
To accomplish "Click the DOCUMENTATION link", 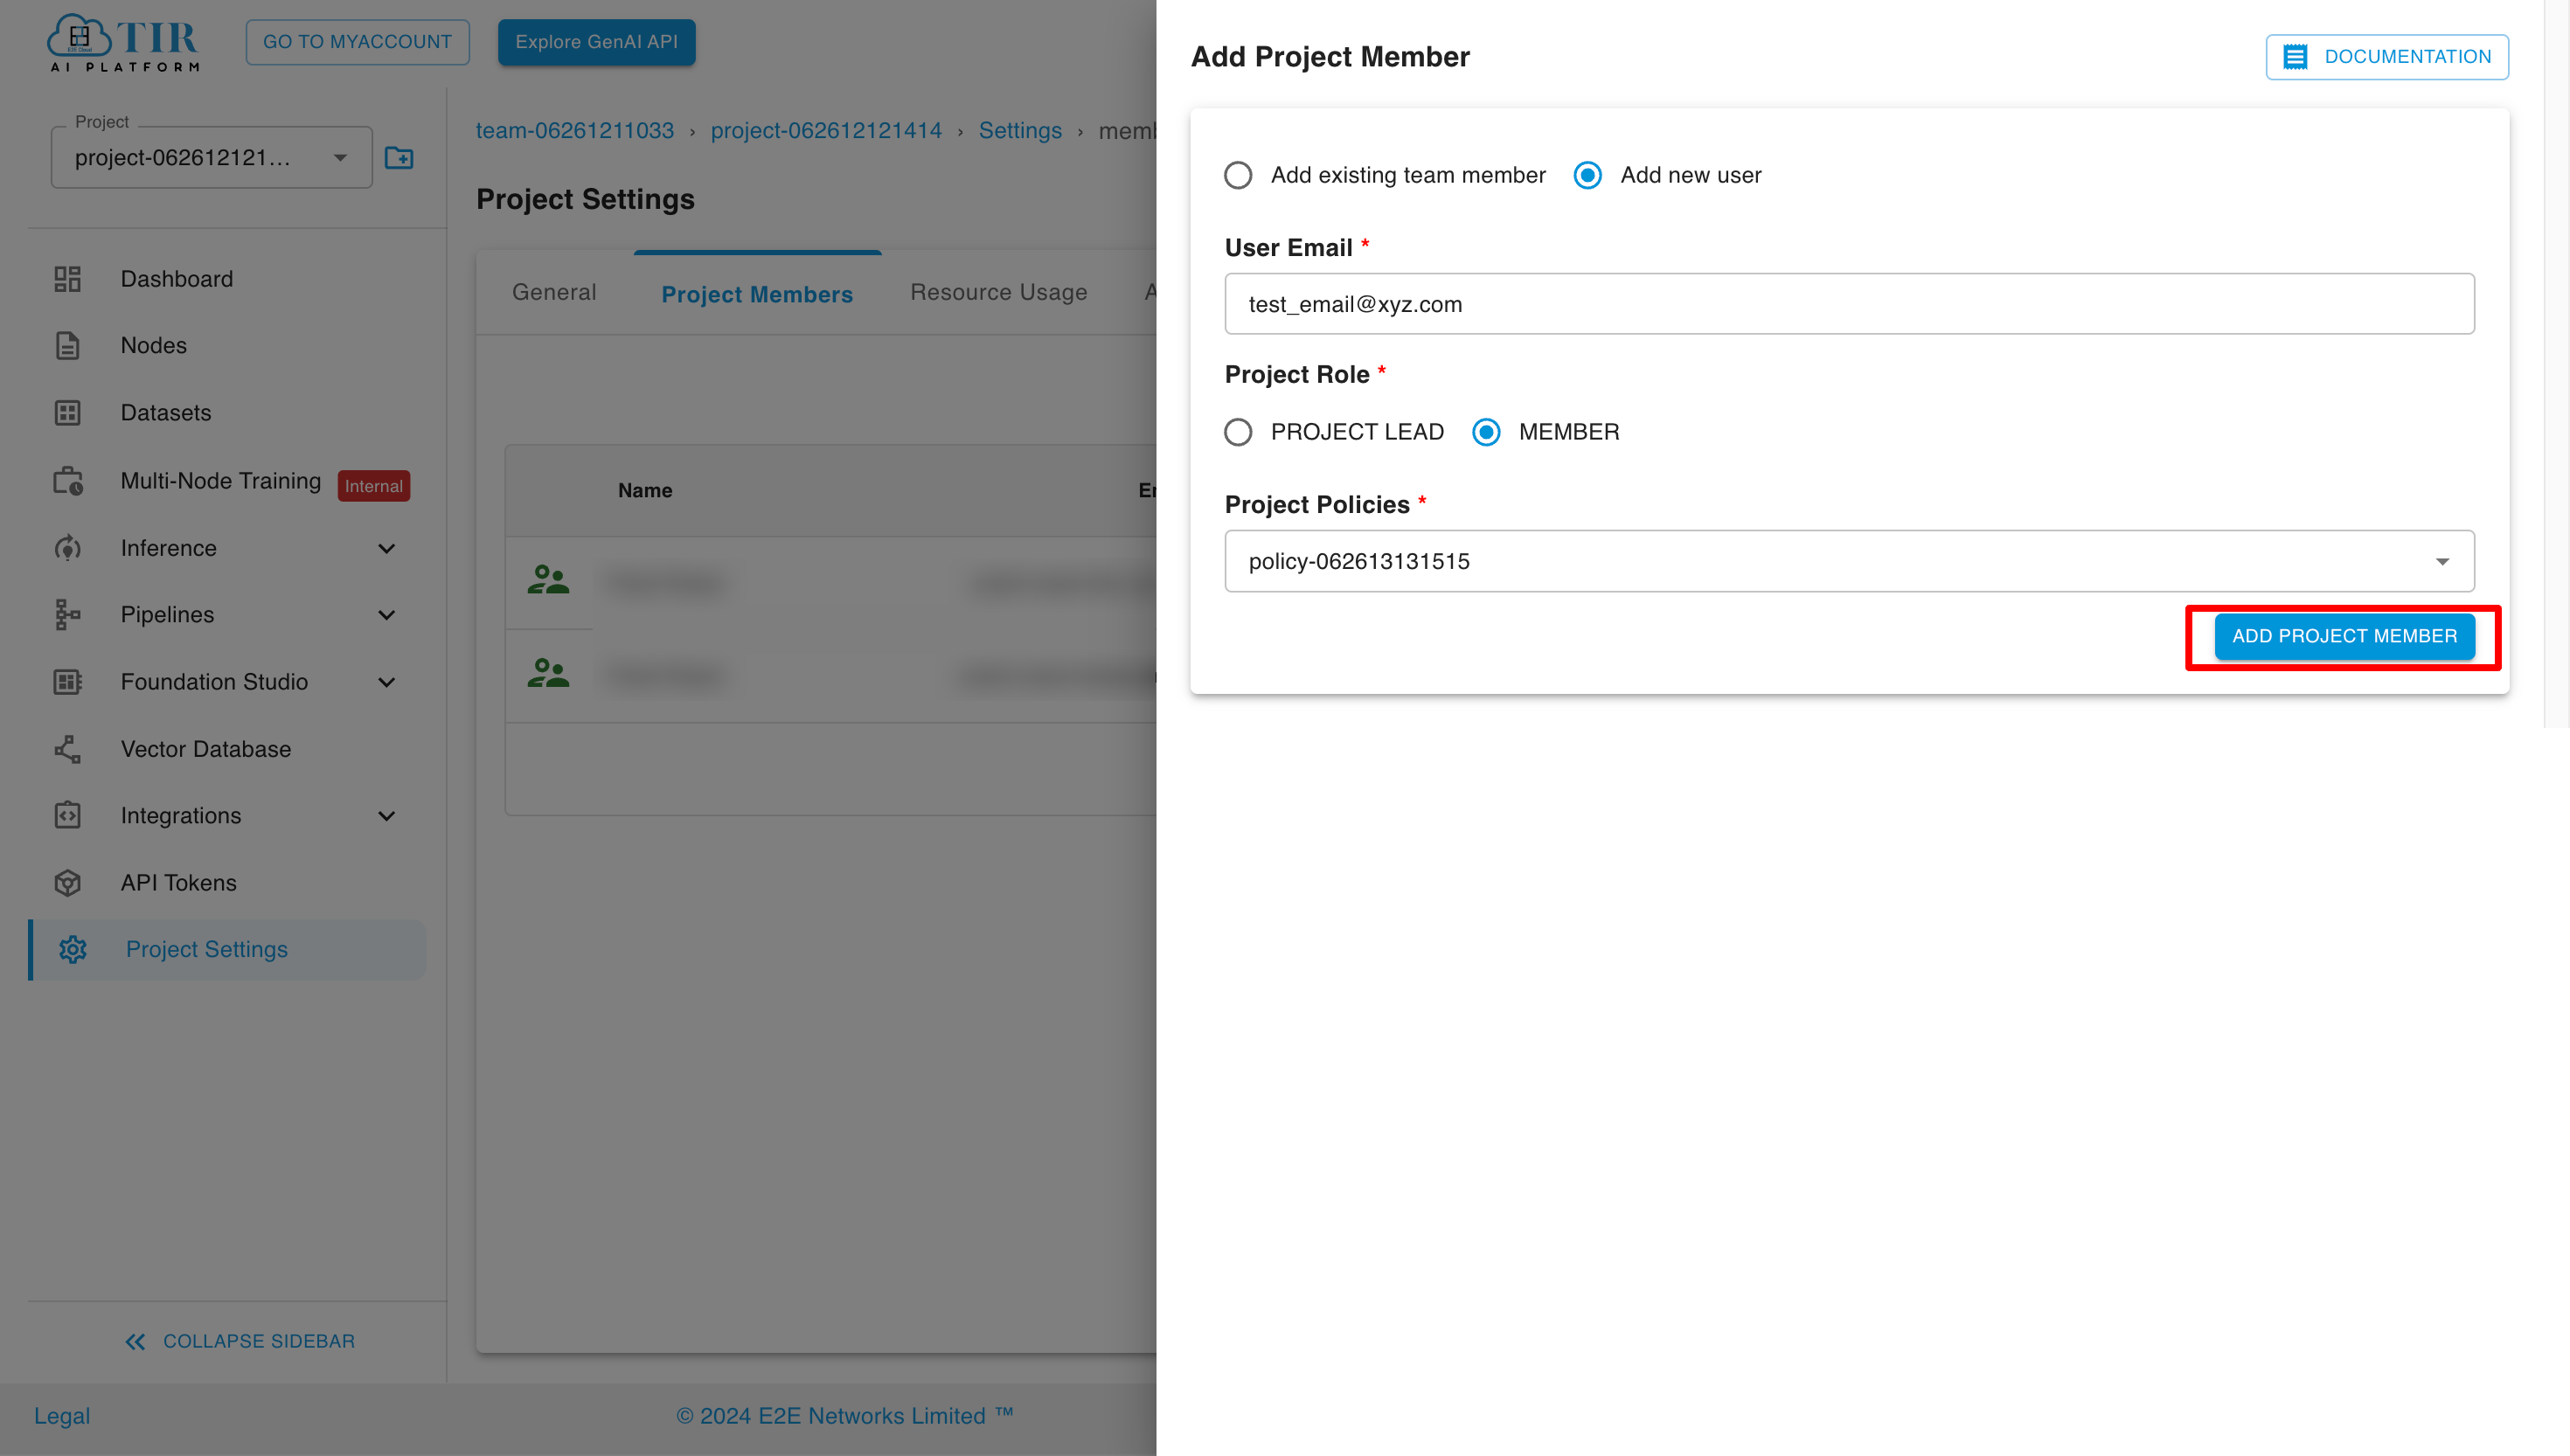I will pyautogui.click(x=2388, y=57).
